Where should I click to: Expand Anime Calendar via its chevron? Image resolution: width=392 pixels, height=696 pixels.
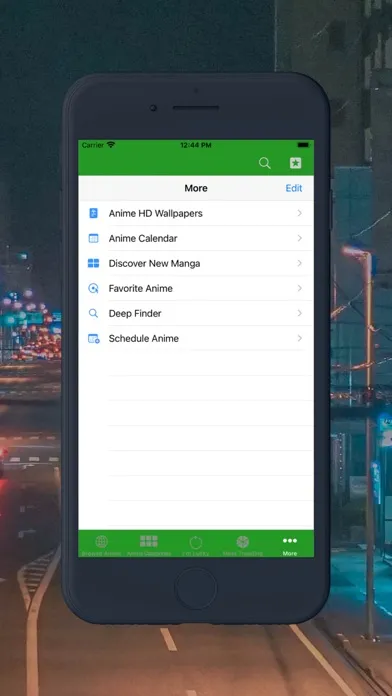300,238
